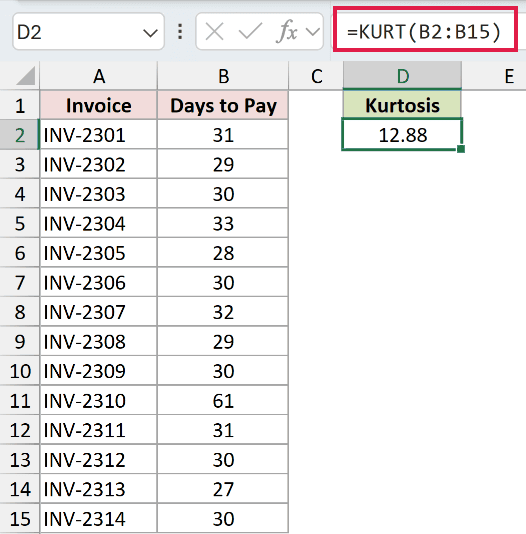Click the Enter checkmark formula button

pos(250,32)
